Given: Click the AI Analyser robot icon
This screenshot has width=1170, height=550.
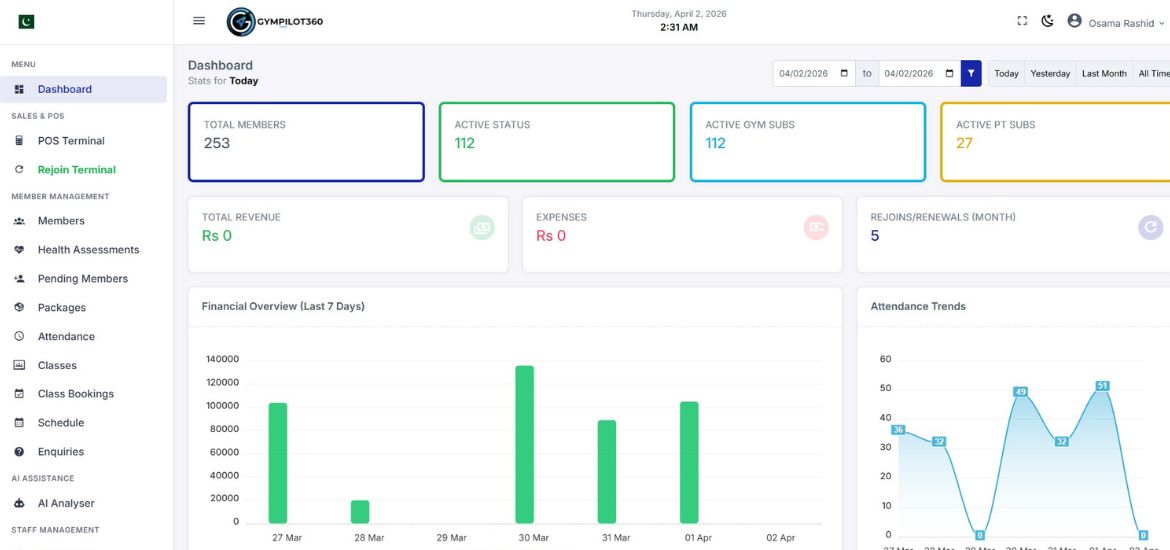Looking at the screenshot, I should pyautogui.click(x=19, y=504).
